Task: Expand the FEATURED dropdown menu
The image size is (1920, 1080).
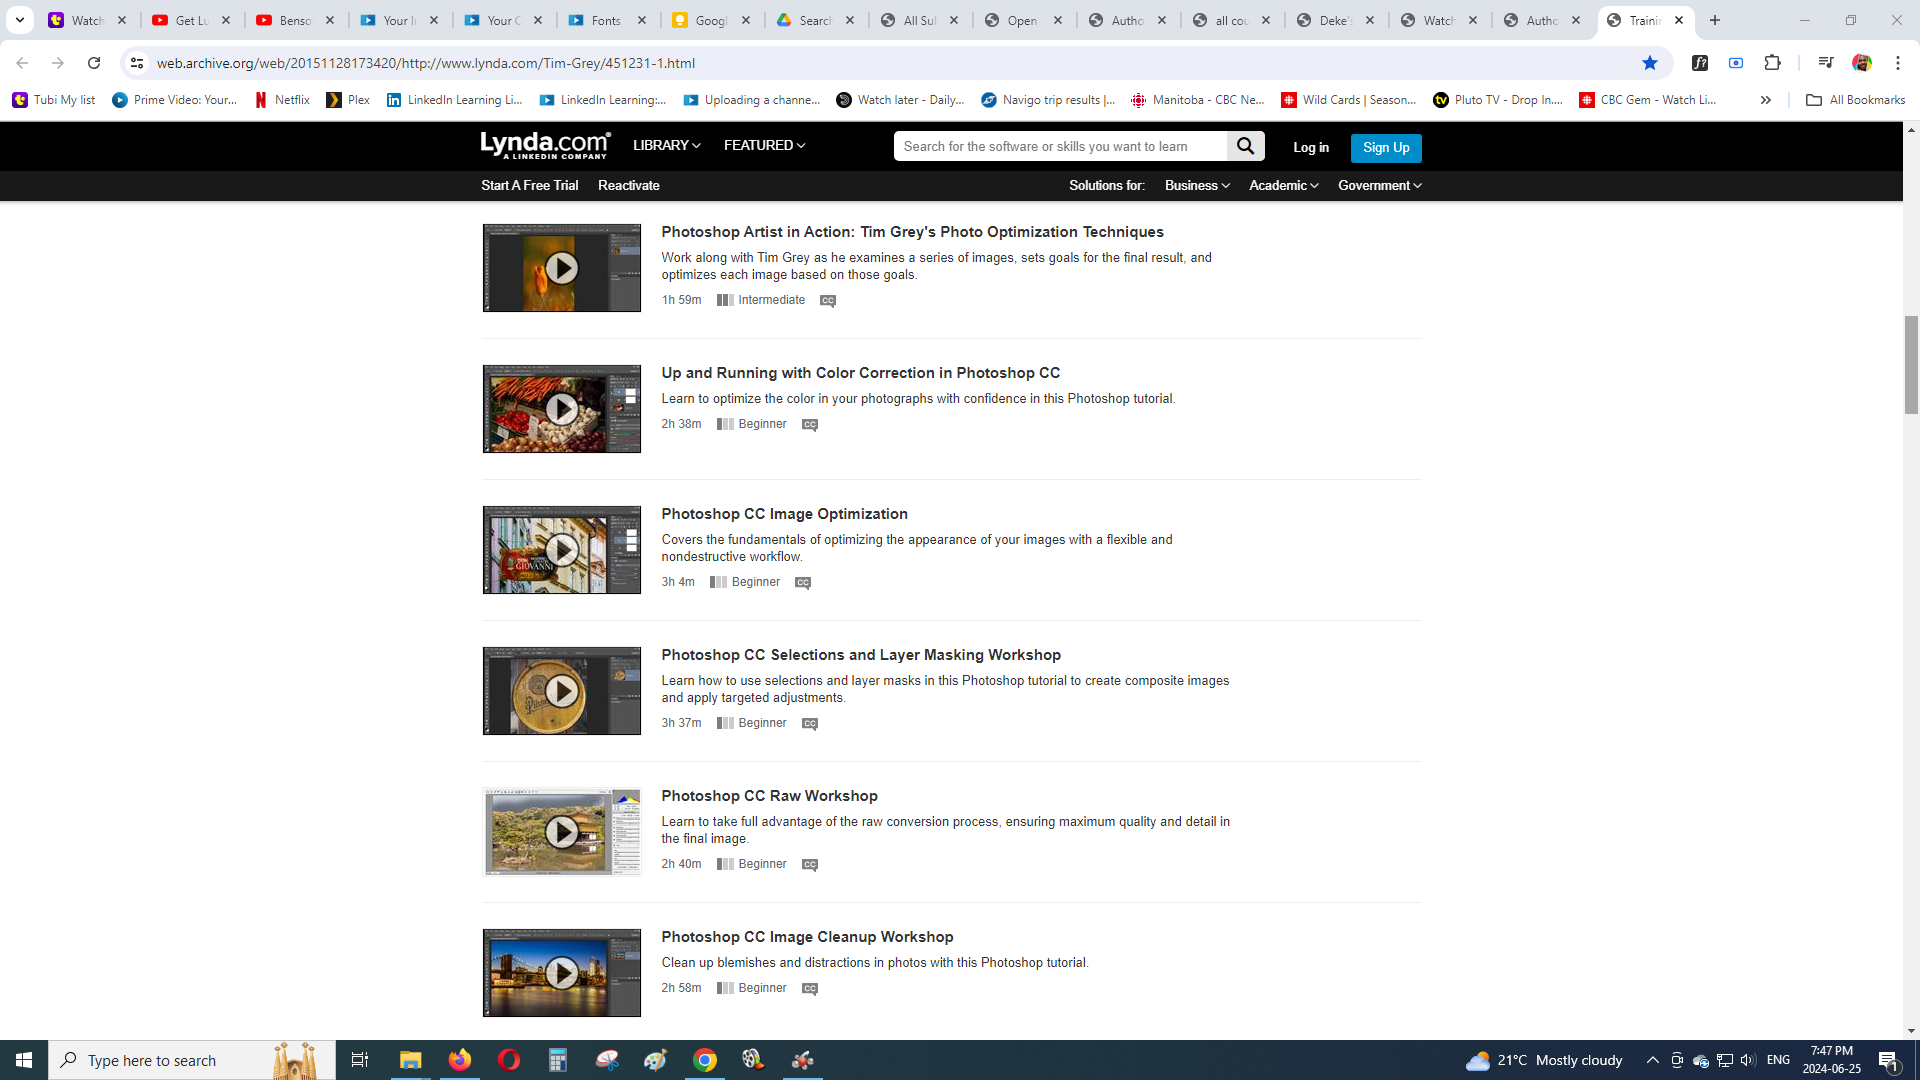Action: click(764, 145)
